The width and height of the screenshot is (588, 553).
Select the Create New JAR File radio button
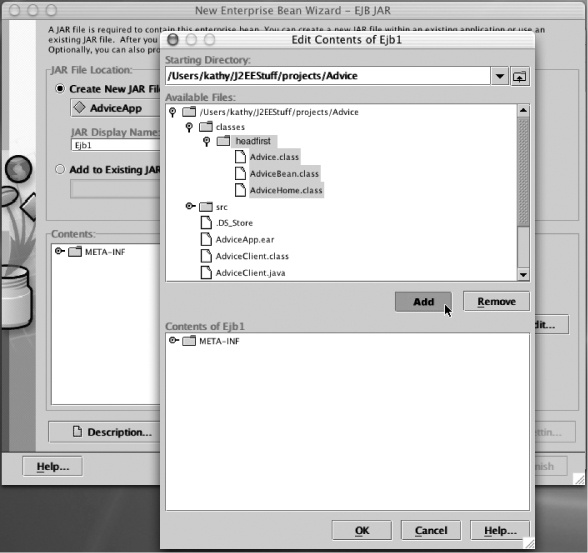[60, 88]
